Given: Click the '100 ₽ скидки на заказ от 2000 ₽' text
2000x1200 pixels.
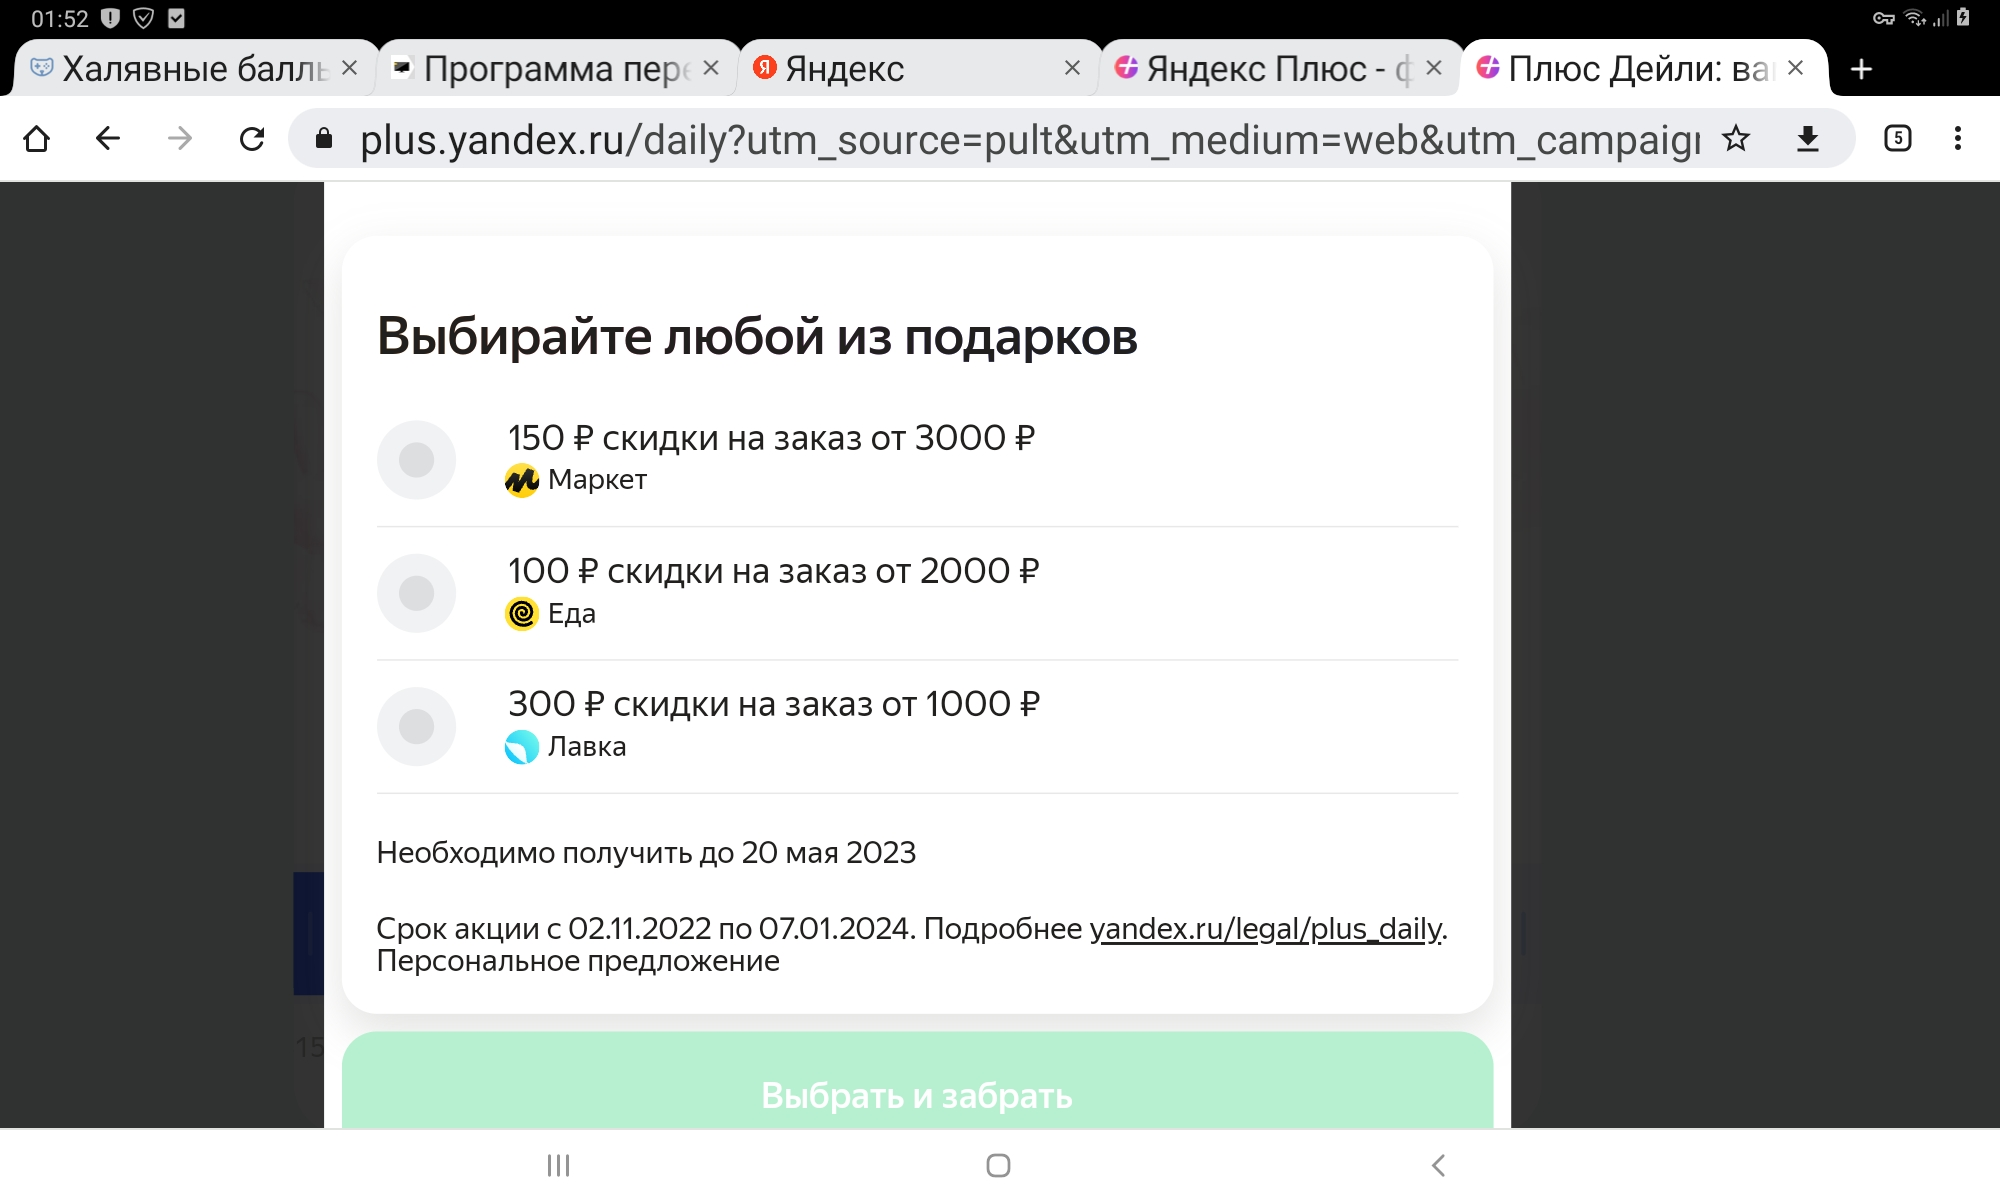Looking at the screenshot, I should click(x=774, y=571).
